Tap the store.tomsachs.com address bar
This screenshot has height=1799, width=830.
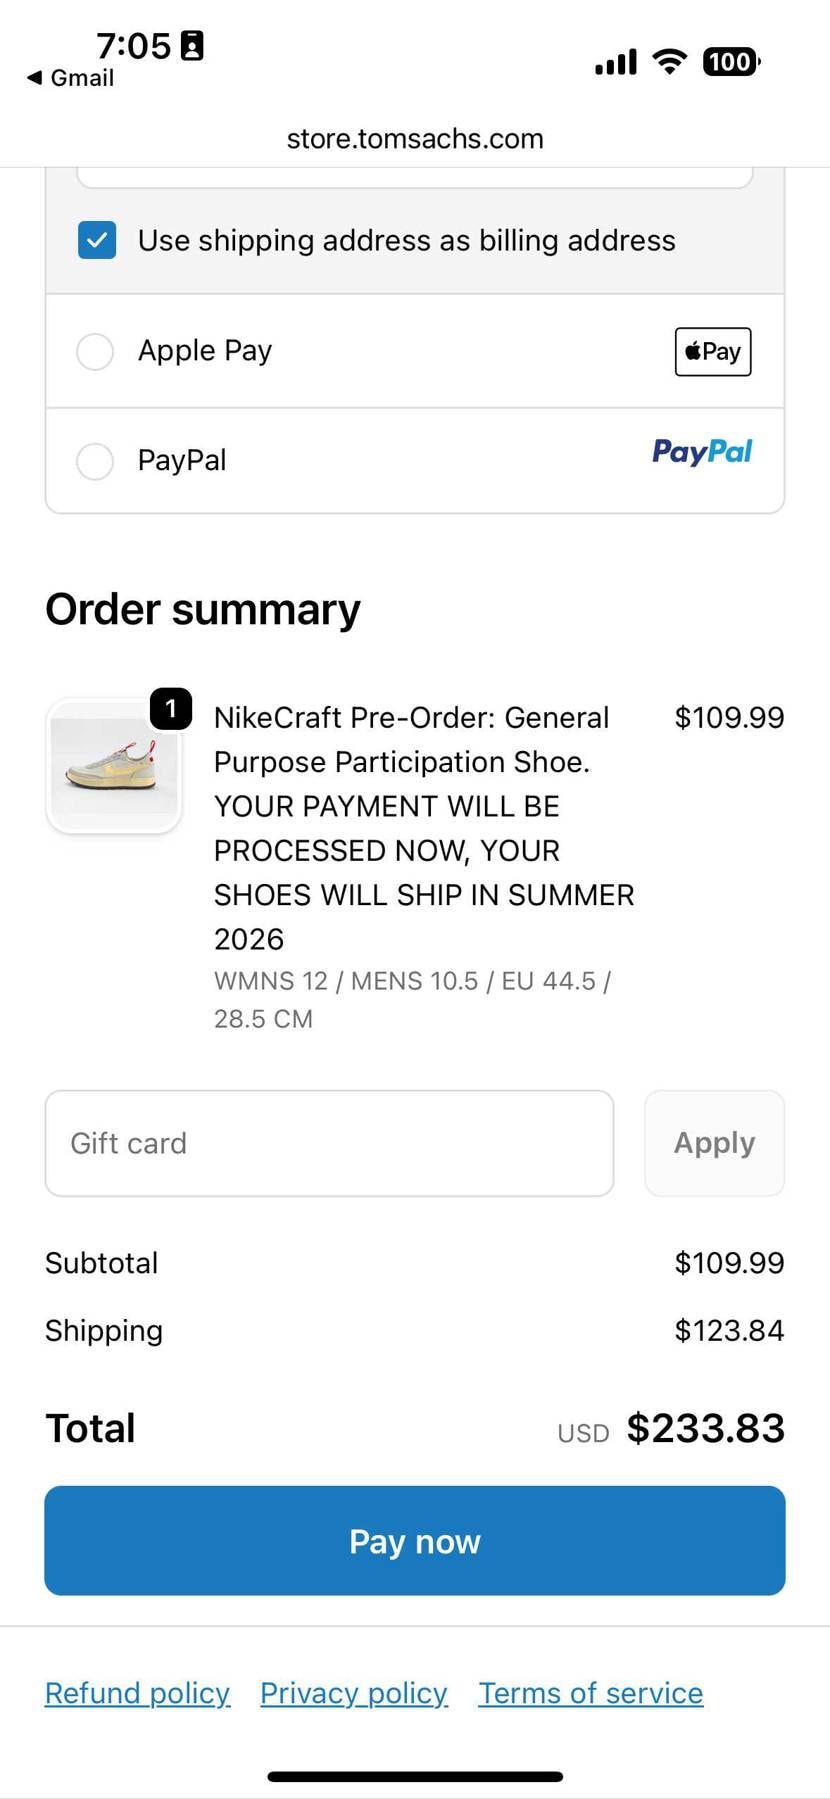pyautogui.click(x=415, y=139)
